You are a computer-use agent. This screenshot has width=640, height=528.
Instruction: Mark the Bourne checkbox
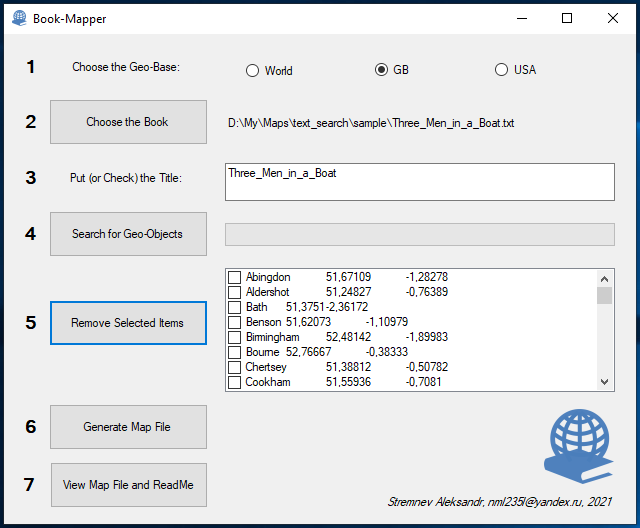tap(234, 352)
